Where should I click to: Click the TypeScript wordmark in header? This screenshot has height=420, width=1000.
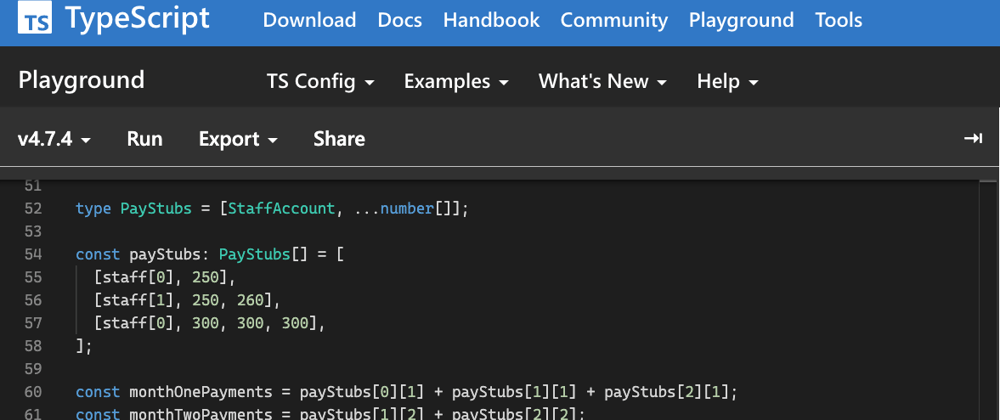tap(137, 19)
